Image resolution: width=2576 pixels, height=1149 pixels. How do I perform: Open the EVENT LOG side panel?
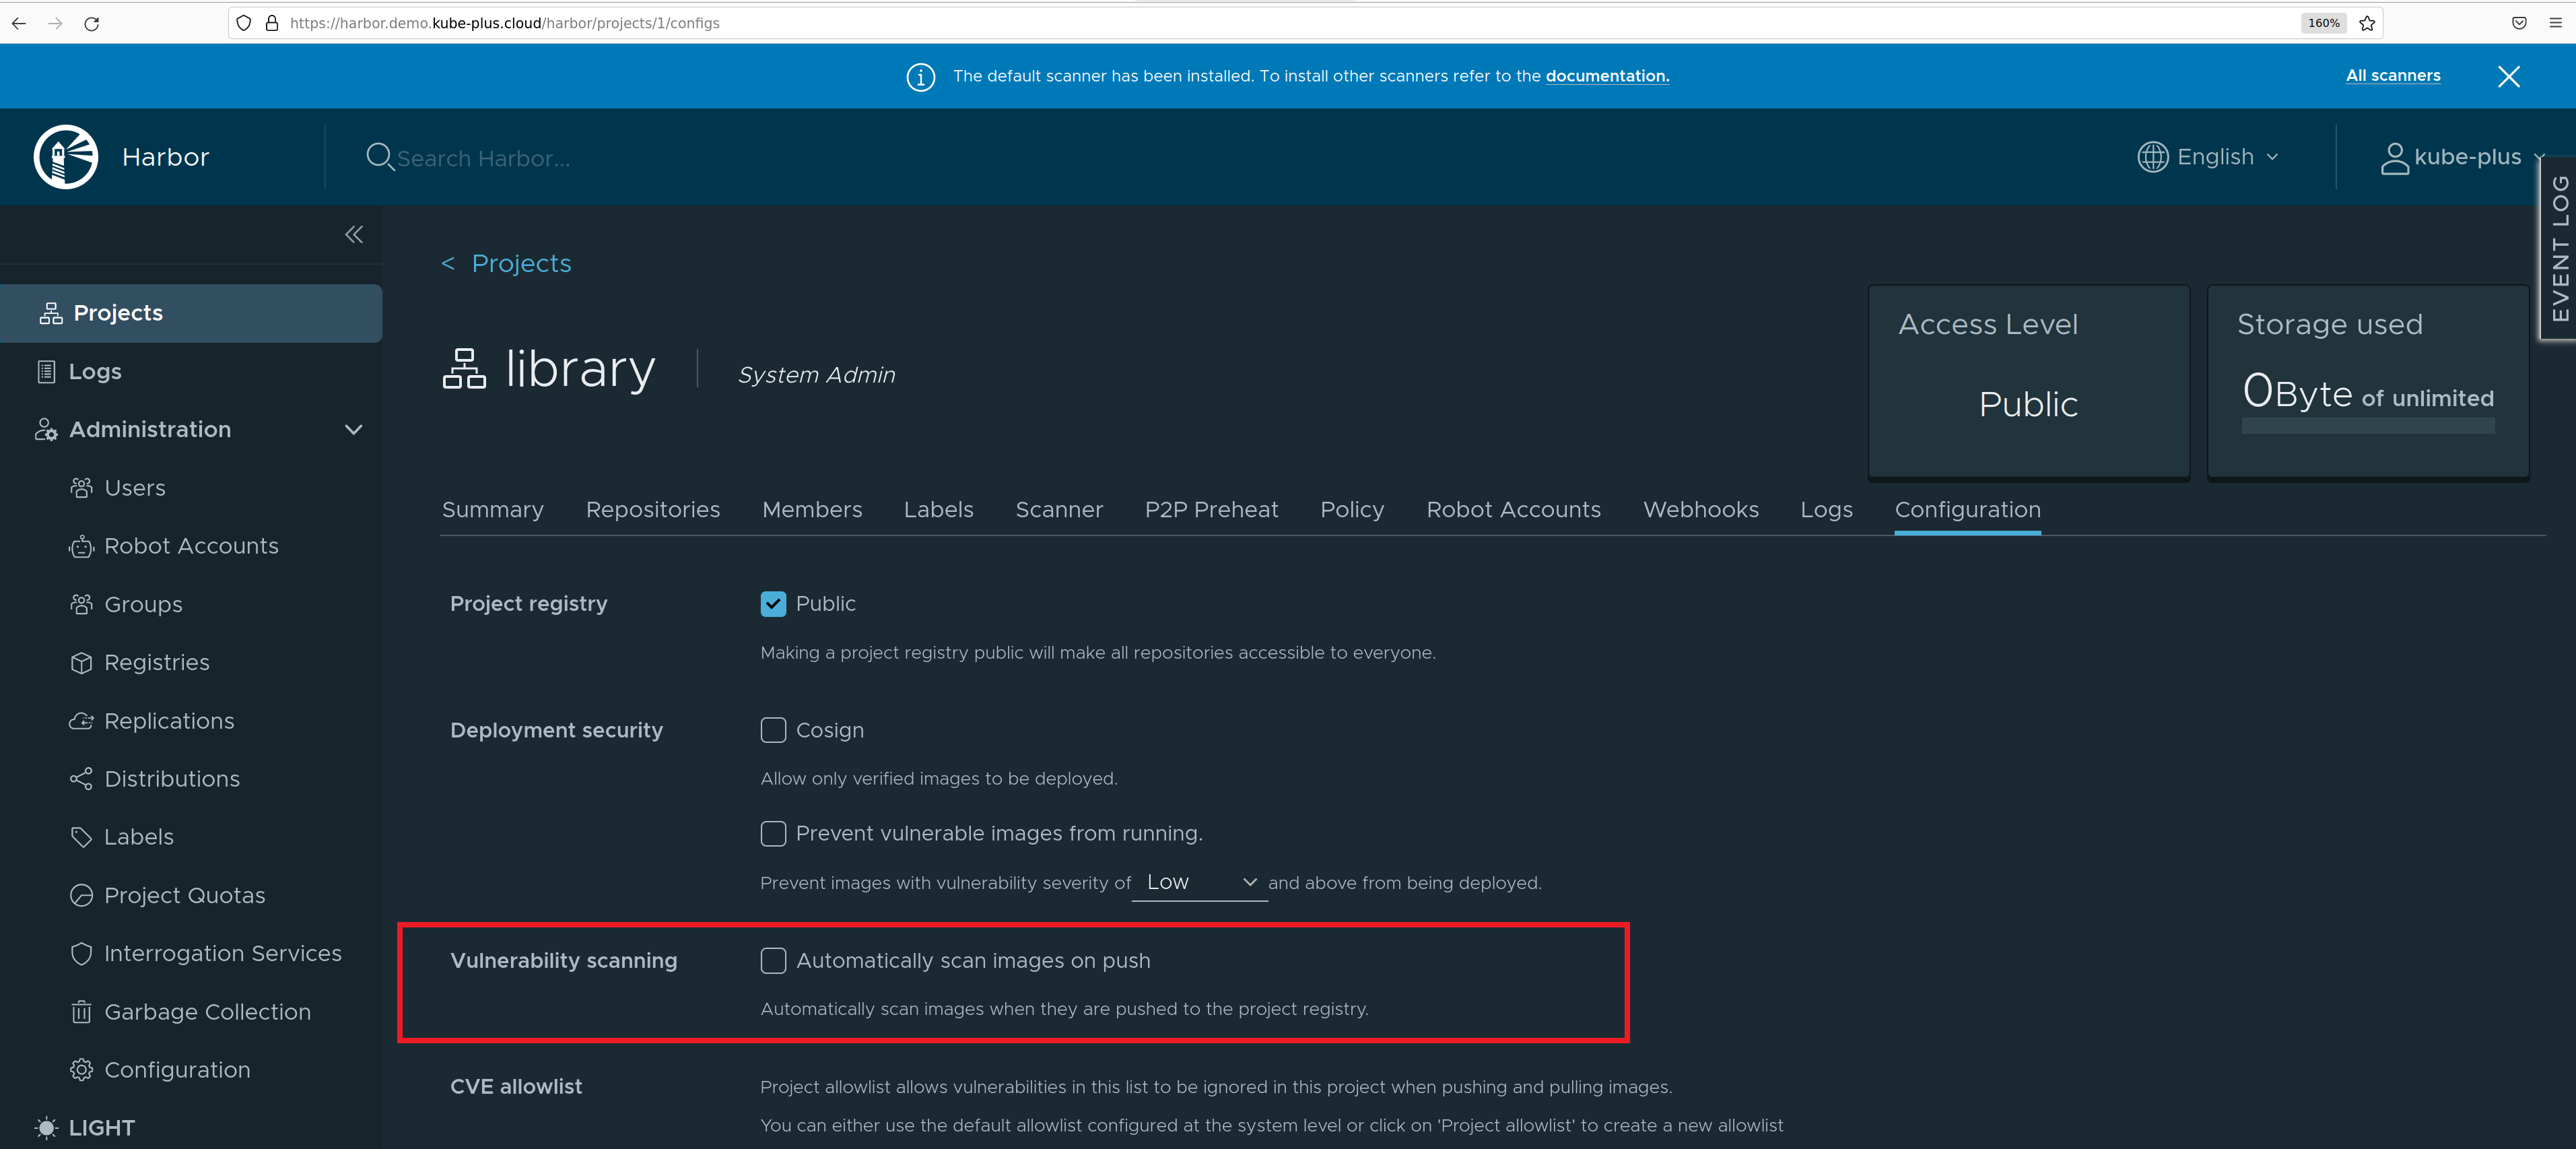(x=2559, y=248)
